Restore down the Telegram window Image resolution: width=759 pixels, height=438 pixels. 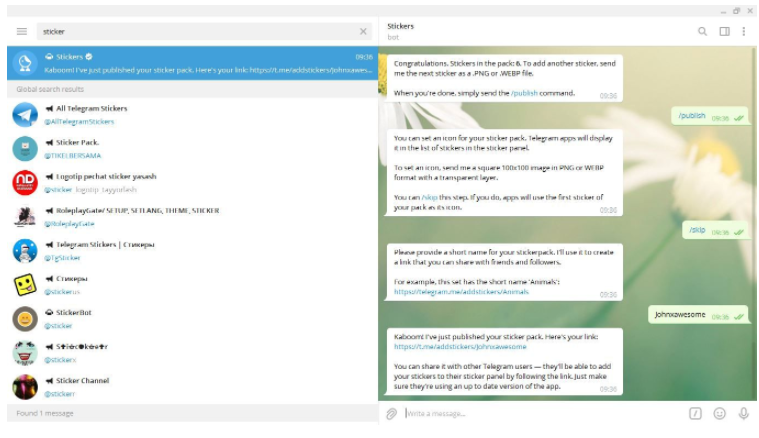coord(737,11)
